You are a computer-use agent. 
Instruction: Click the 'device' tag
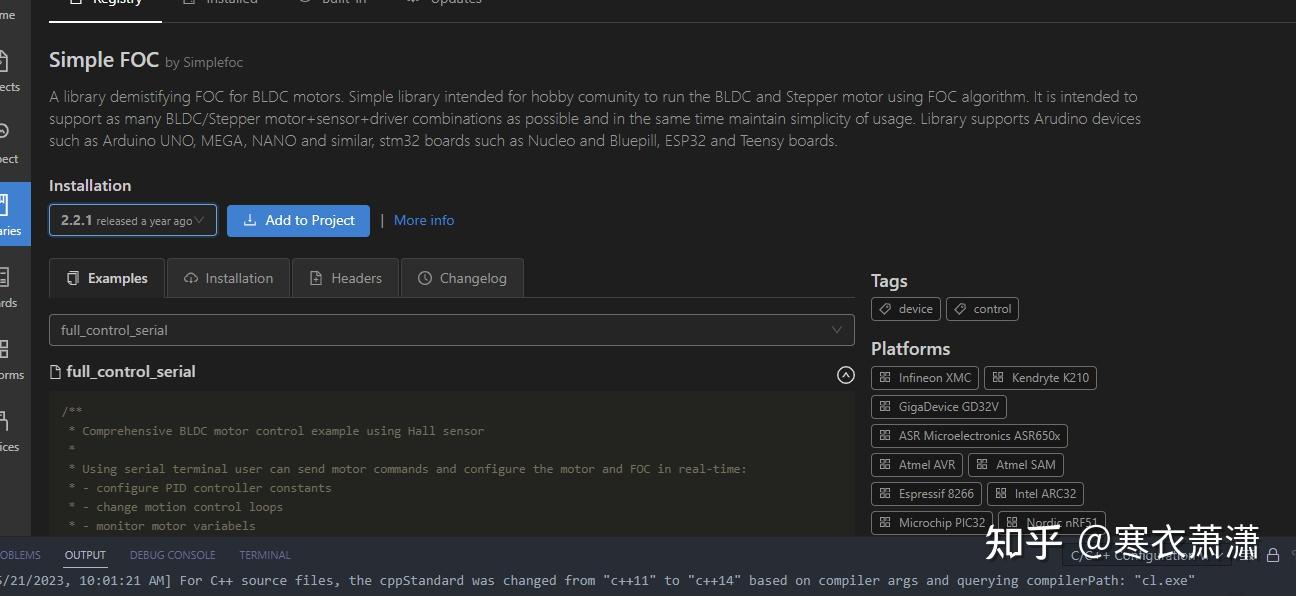[905, 309]
